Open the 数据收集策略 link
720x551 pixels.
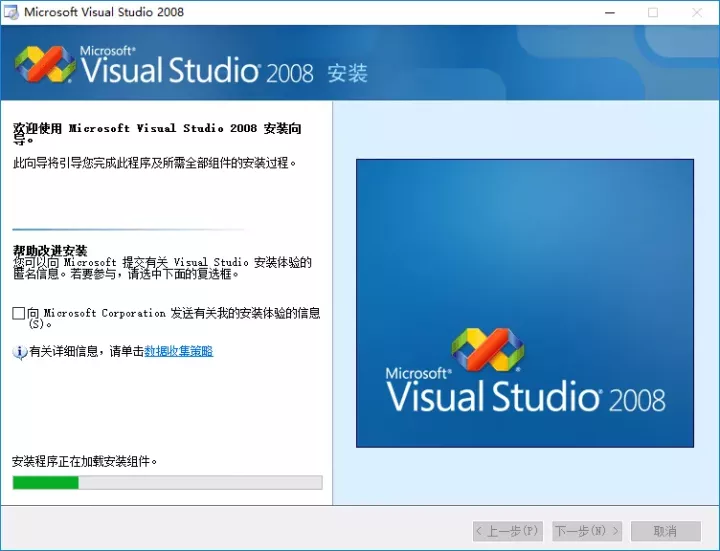(178, 351)
